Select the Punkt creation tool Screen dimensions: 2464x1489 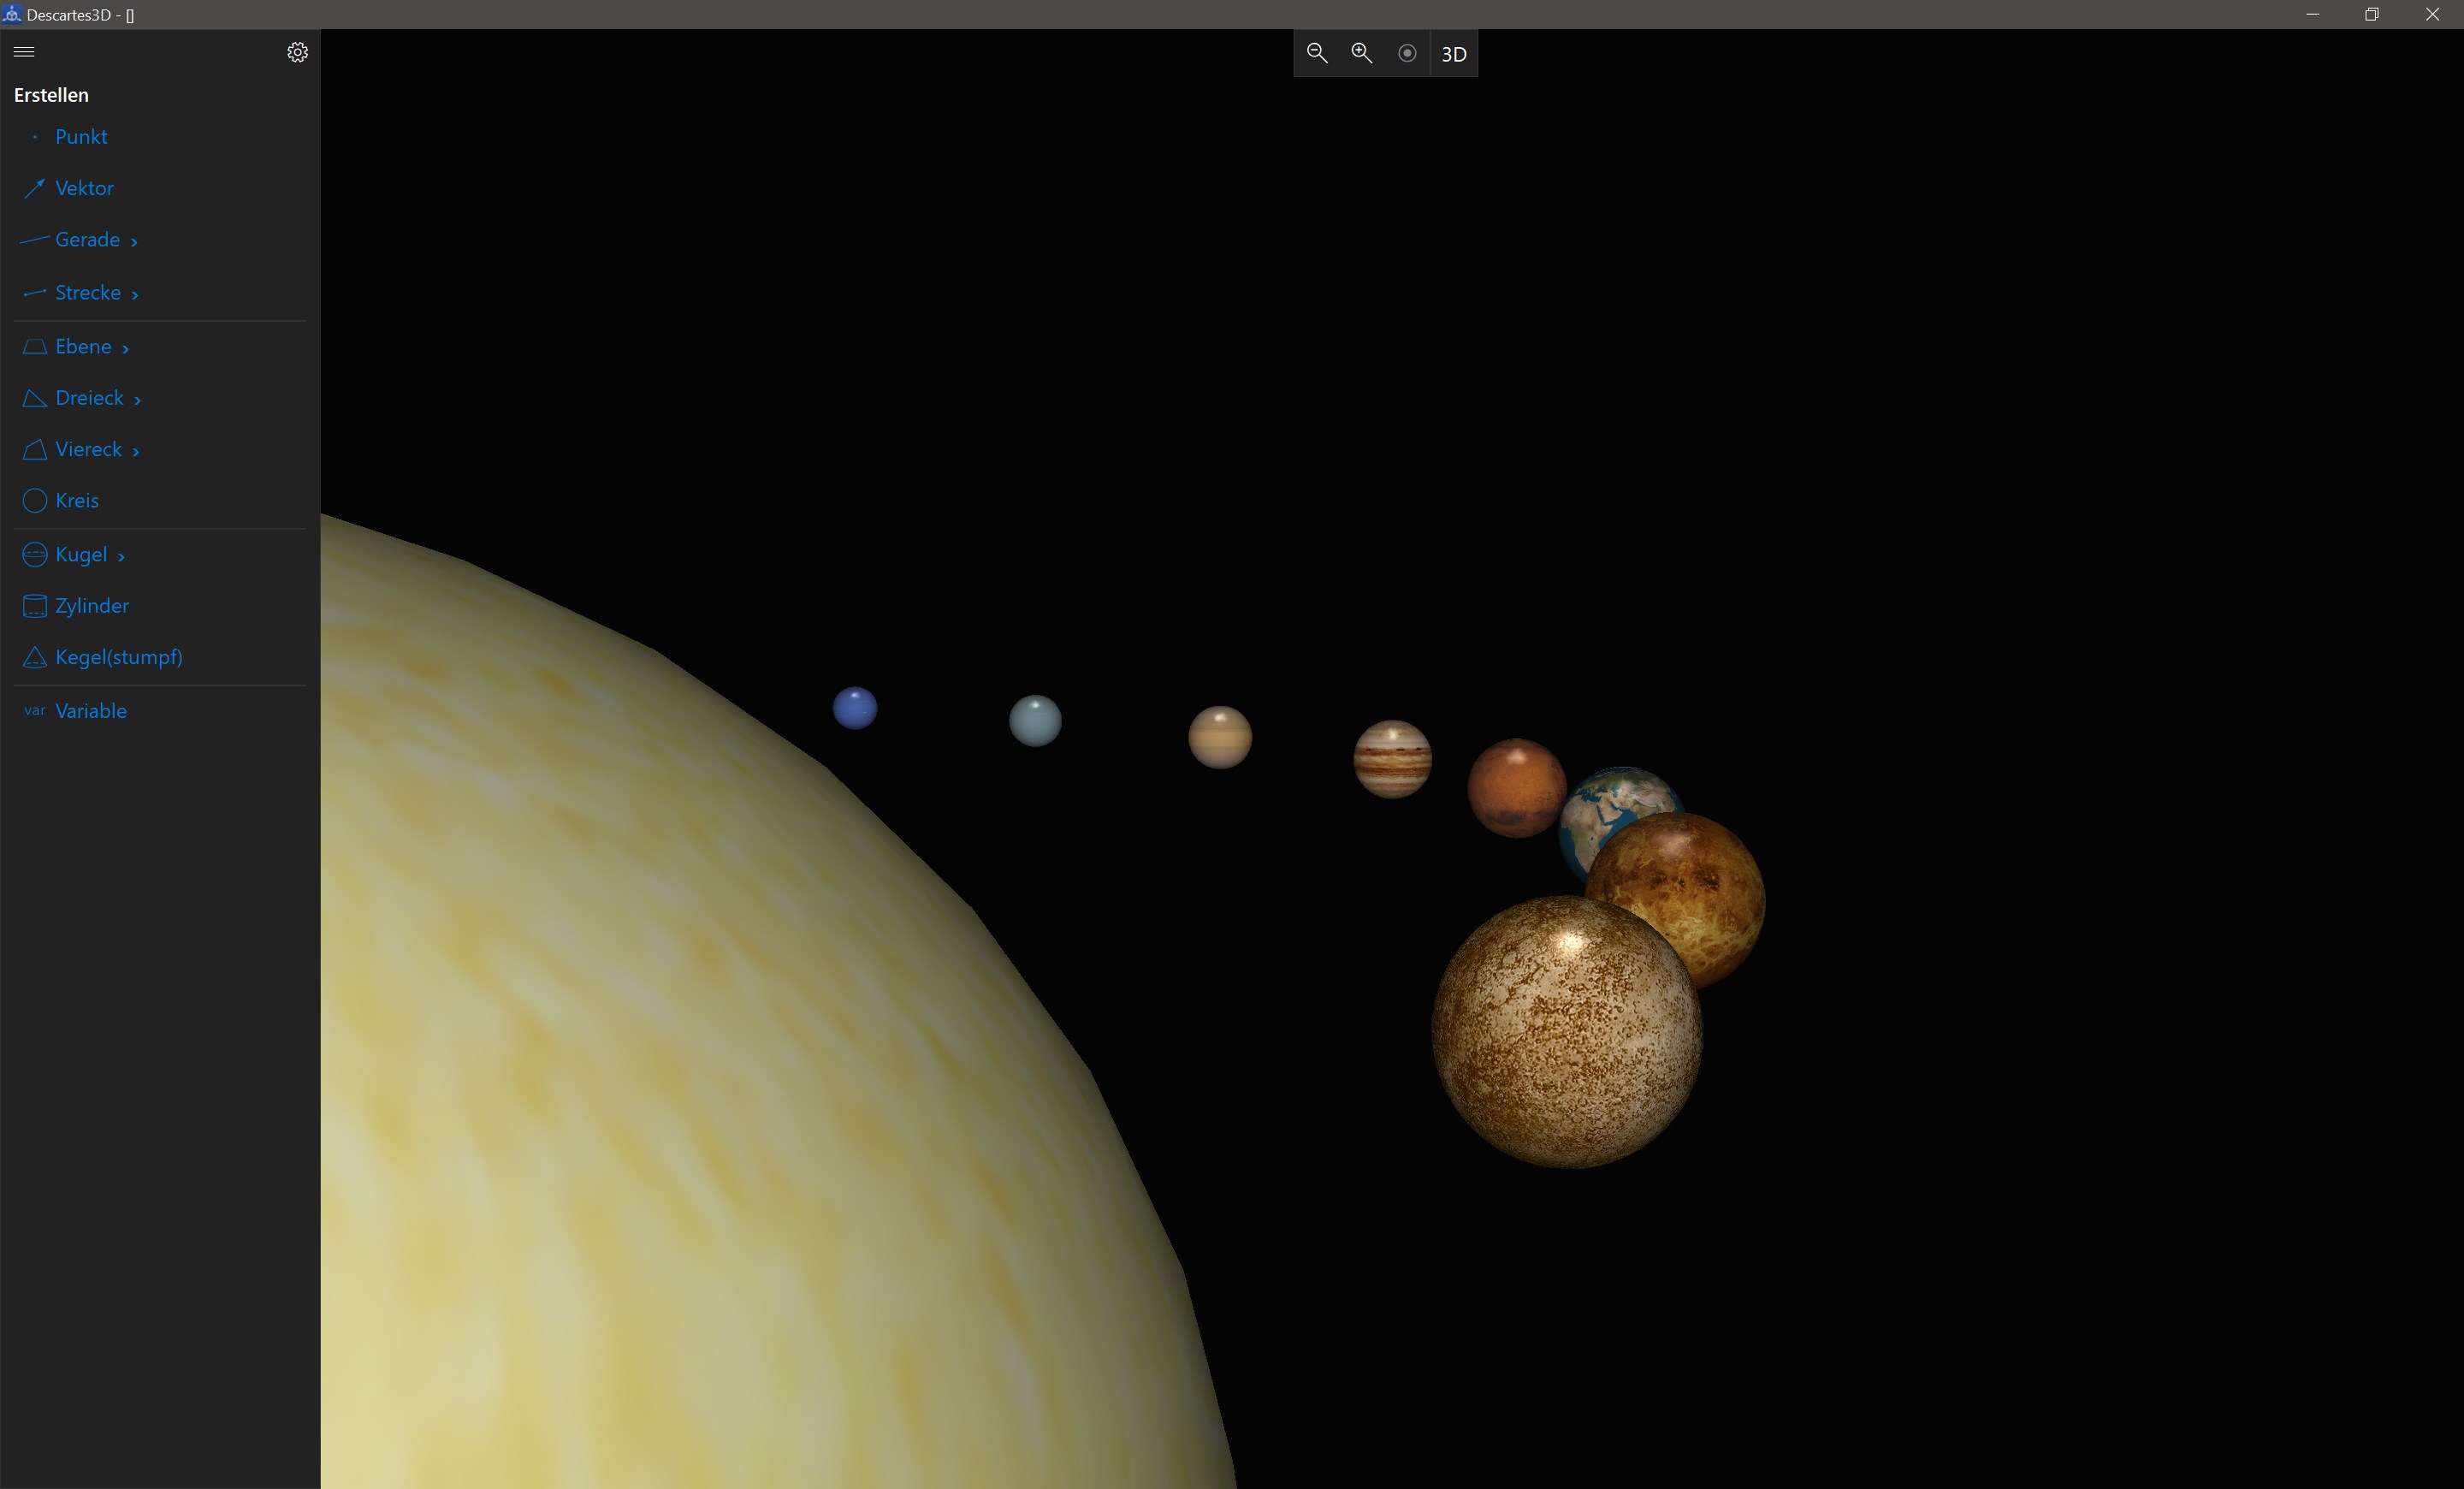point(81,137)
